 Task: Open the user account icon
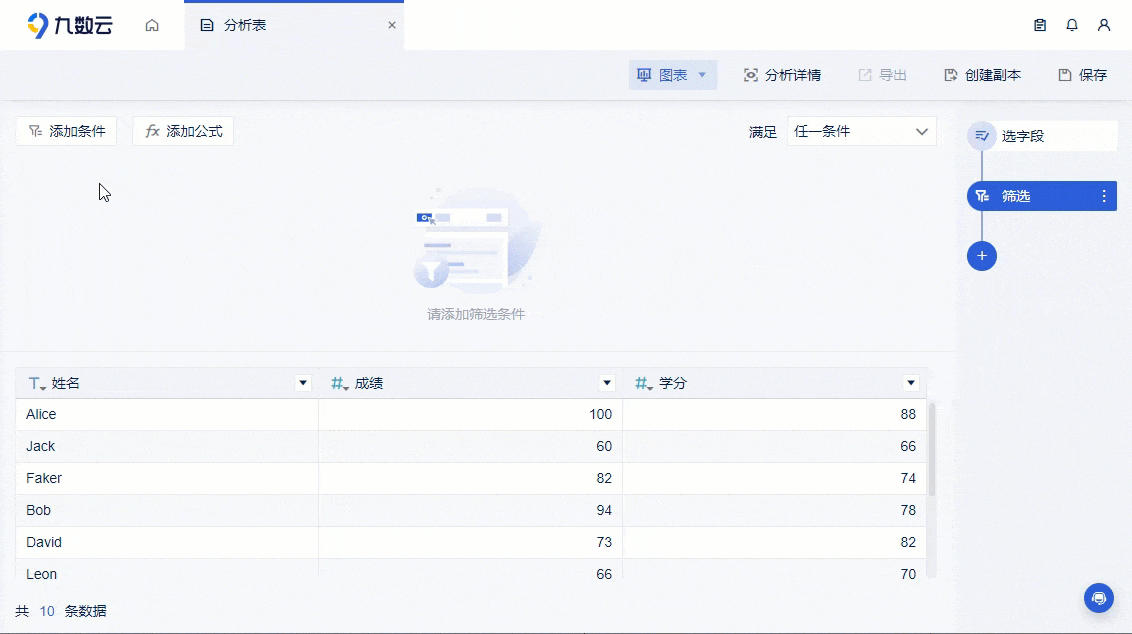point(1104,25)
